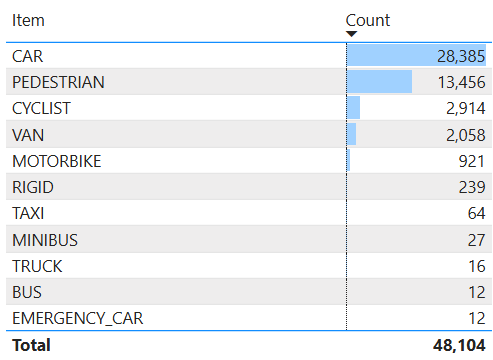Click the sort descending arrow under Count
Viewport: 493px width, 360px height.
(x=351, y=34)
